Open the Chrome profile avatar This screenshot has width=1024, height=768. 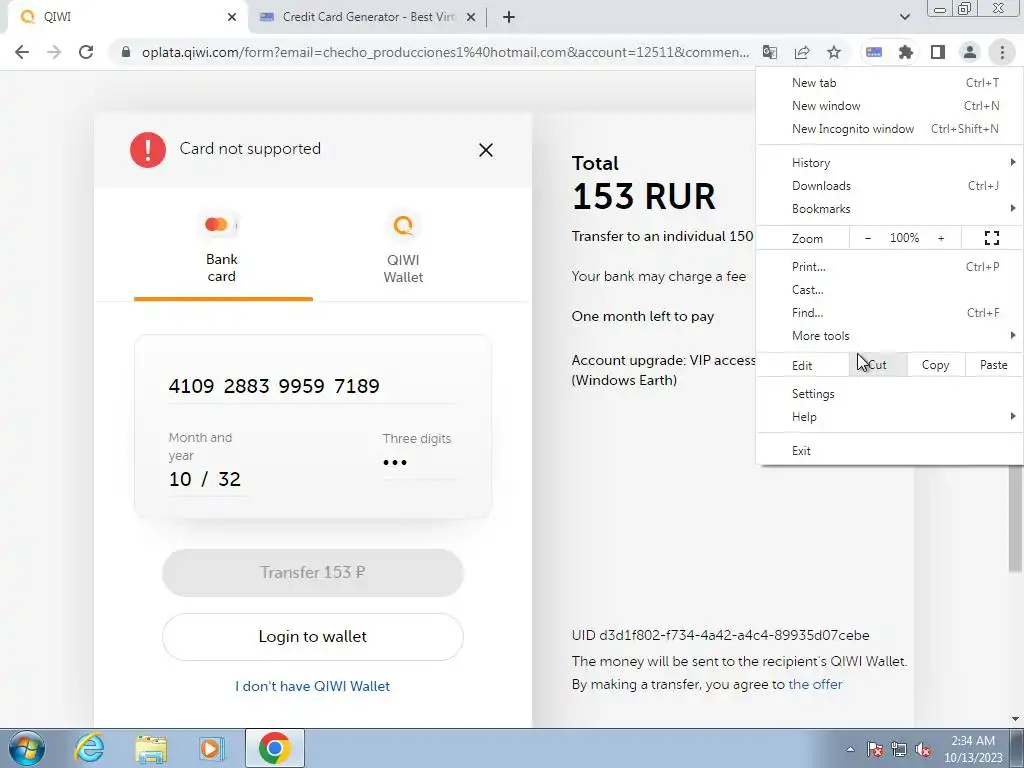click(970, 52)
